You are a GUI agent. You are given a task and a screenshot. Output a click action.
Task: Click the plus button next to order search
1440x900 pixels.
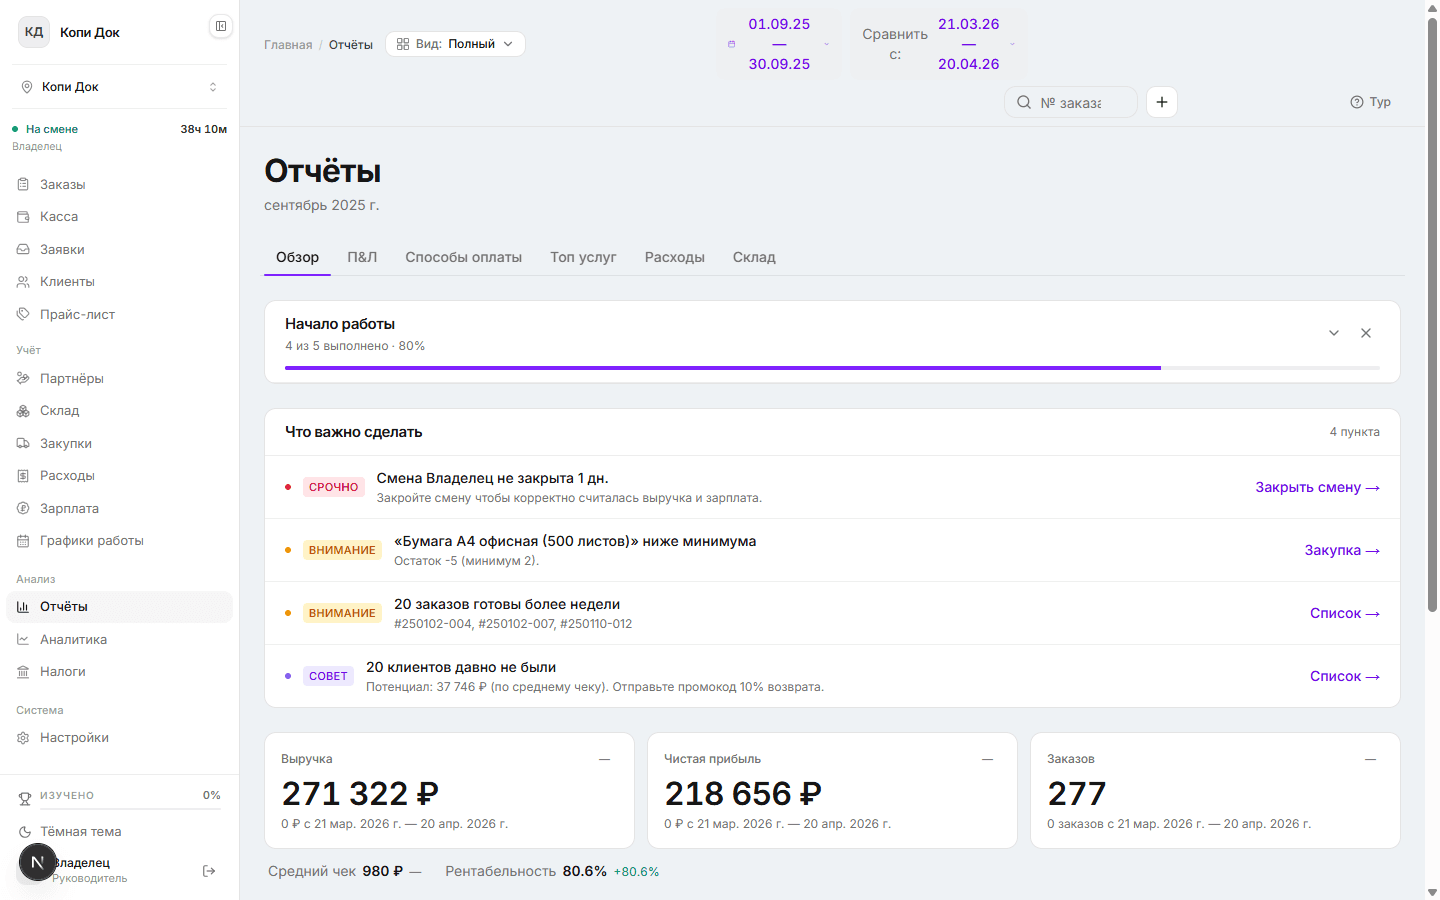tap(1162, 102)
